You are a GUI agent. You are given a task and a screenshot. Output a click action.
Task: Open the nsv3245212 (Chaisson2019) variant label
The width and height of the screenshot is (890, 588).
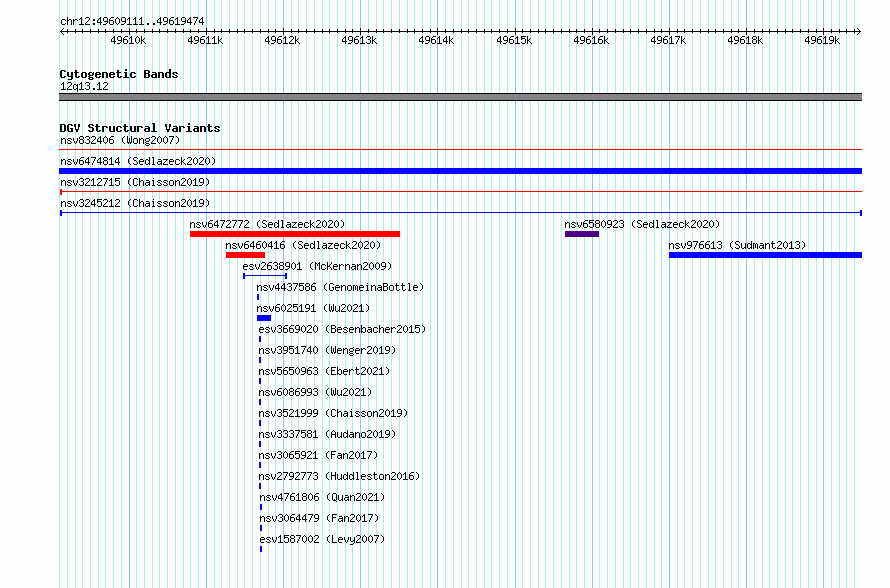click(x=135, y=203)
